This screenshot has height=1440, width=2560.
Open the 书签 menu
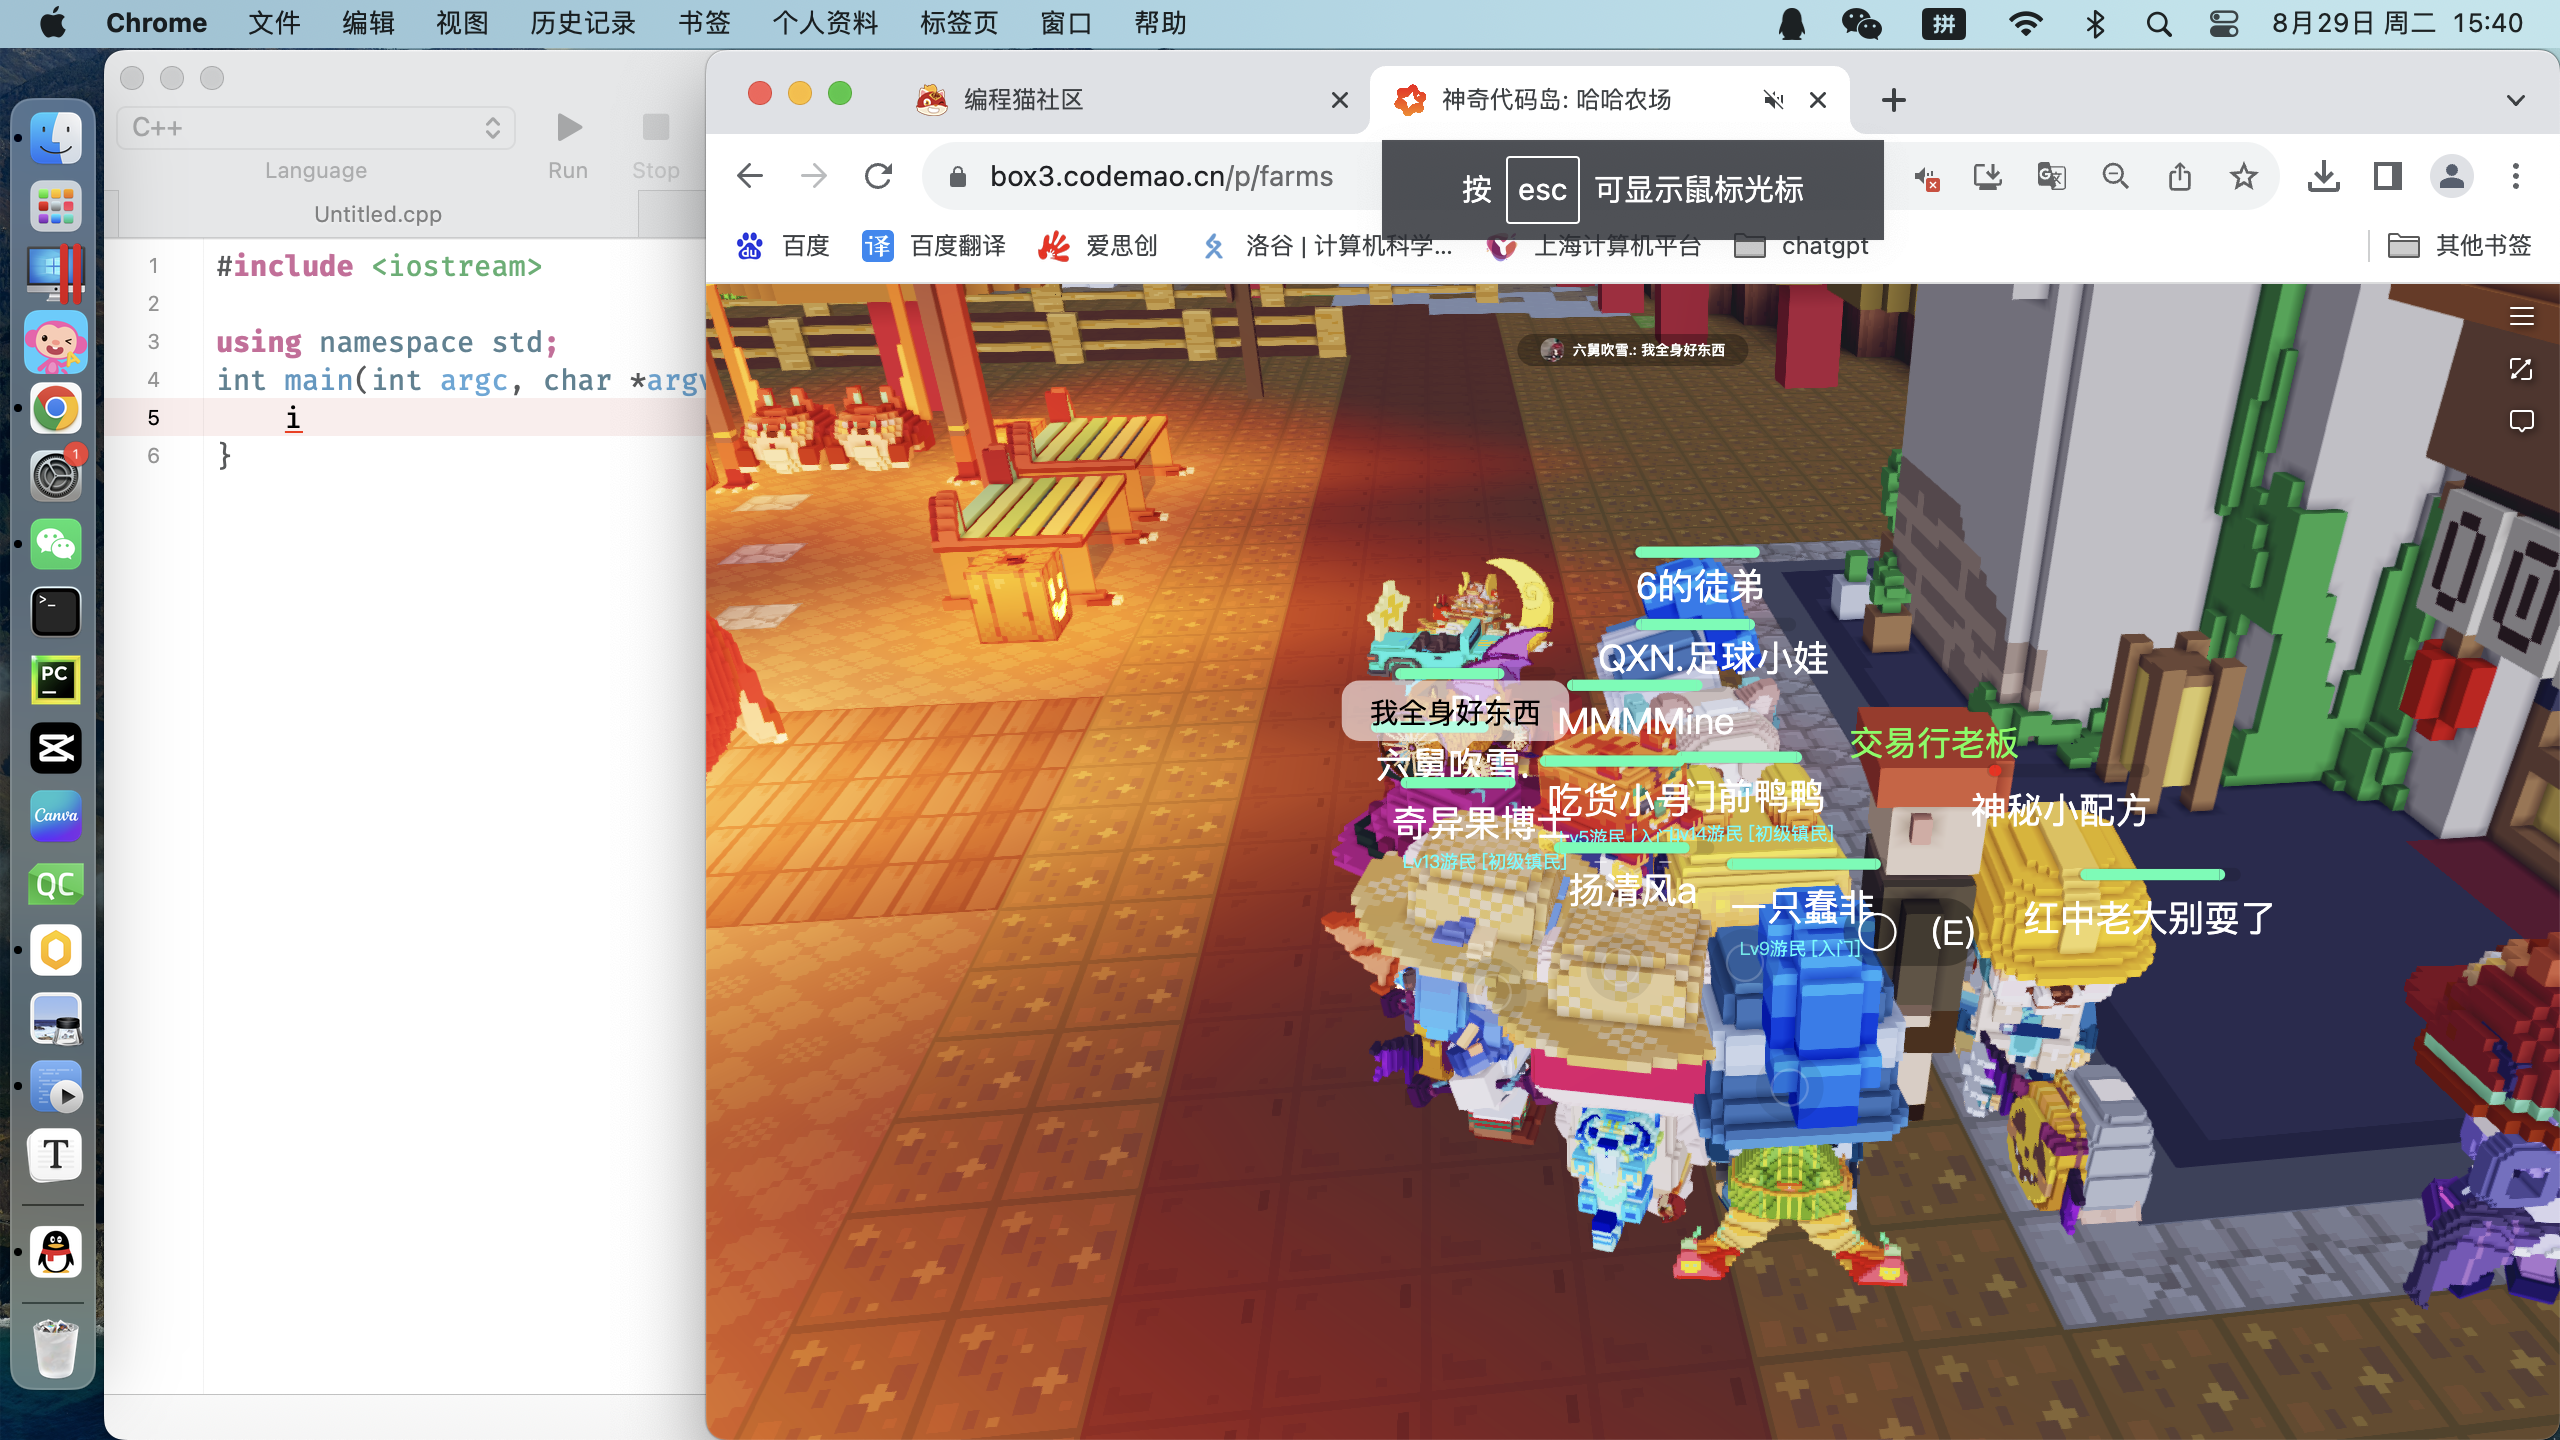coord(704,23)
